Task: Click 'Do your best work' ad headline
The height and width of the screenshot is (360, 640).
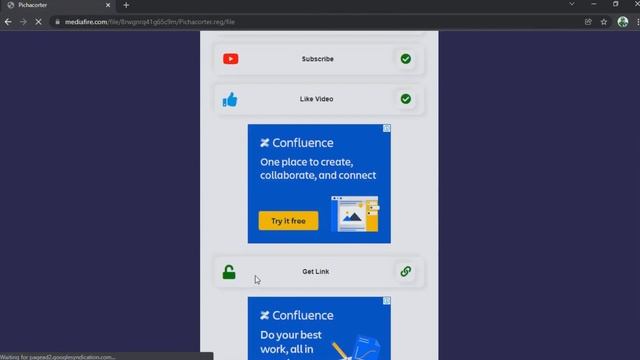Action: tap(291, 342)
